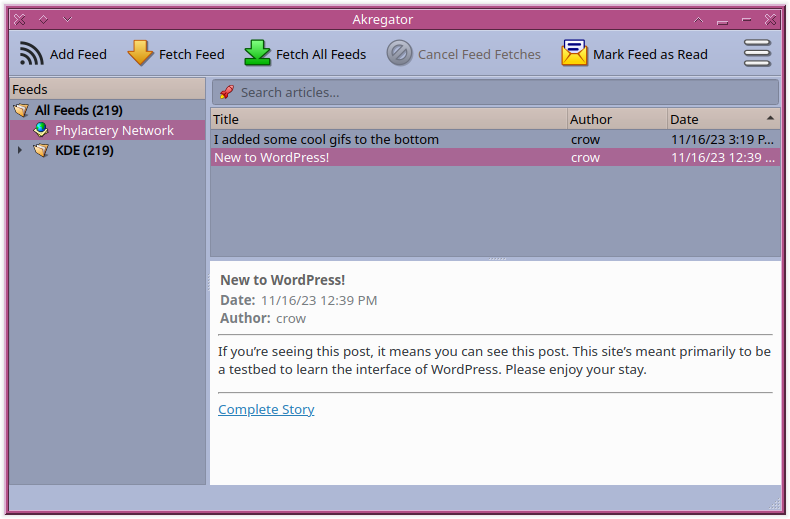Screen dimensions: 790x519
Task: Click date 11/16/23 3:19 in article list
Action: point(722,140)
